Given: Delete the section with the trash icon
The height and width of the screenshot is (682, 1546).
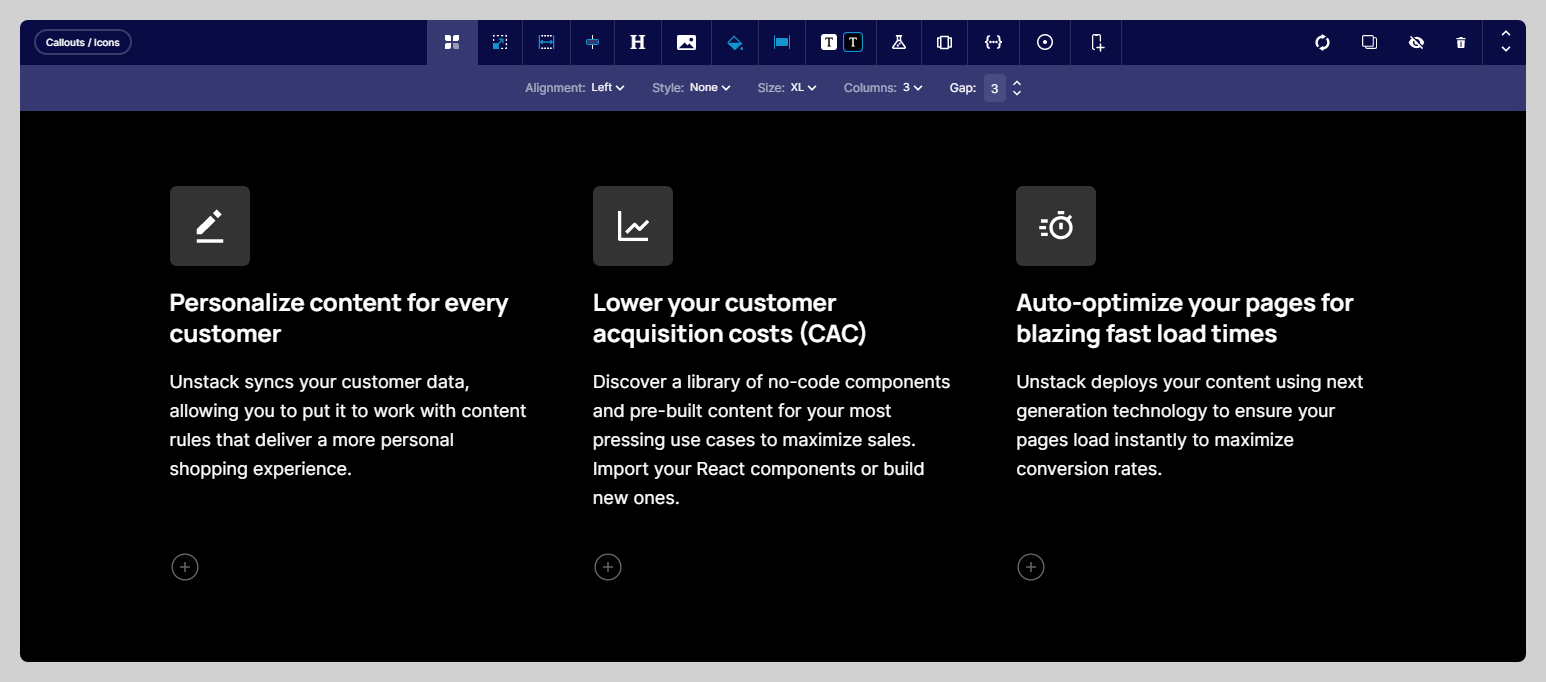Looking at the screenshot, I should pyautogui.click(x=1461, y=42).
